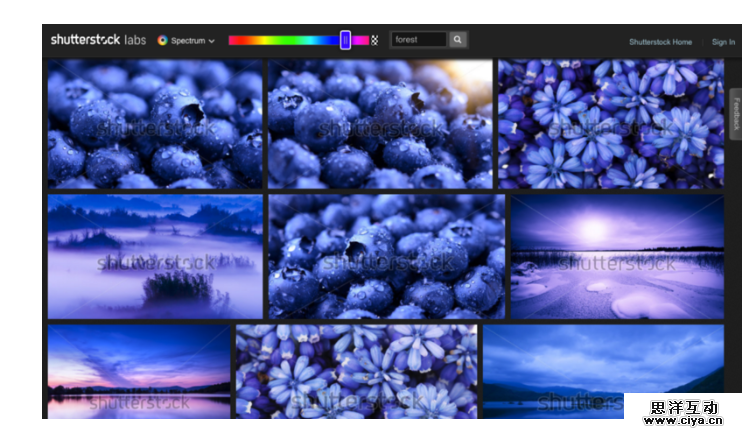Screen dimensions: 752x436
Task: Open the purple frozen lake sunset image
Action: click(617, 256)
